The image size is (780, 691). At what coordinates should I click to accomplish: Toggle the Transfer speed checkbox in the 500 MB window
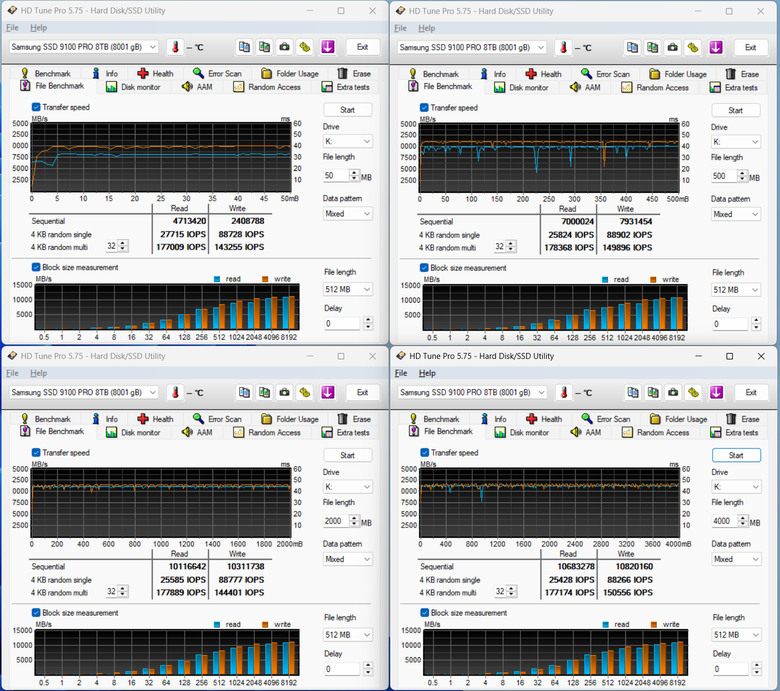coord(424,107)
